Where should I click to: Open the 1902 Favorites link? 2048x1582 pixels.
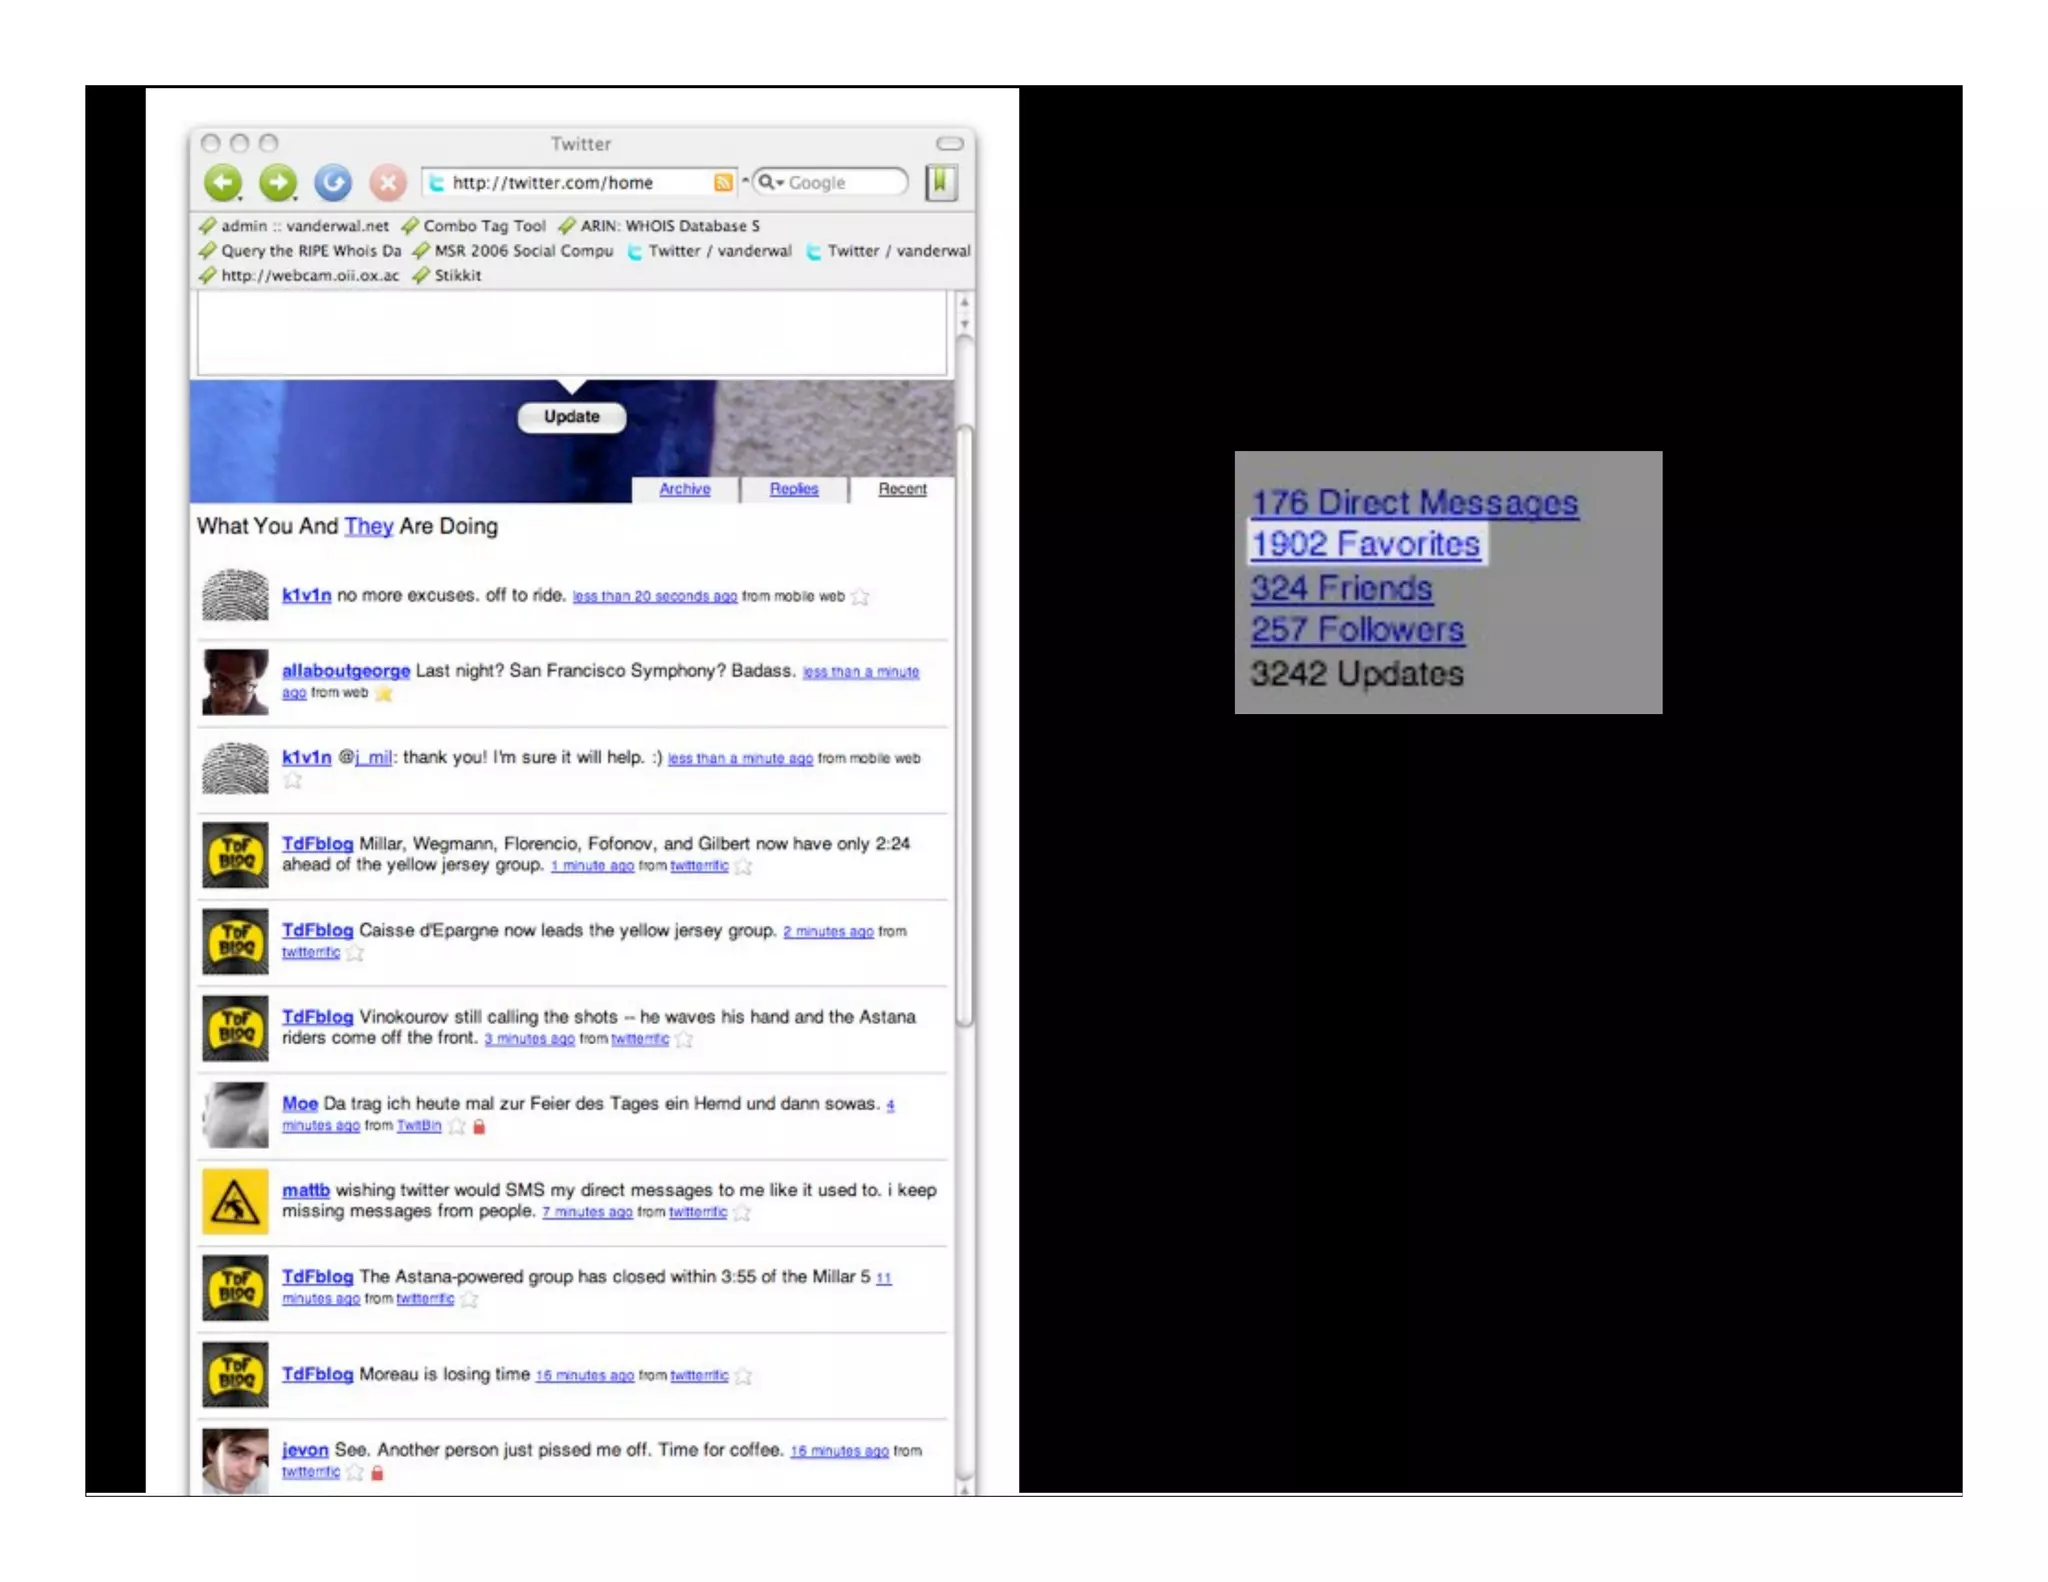(1365, 545)
